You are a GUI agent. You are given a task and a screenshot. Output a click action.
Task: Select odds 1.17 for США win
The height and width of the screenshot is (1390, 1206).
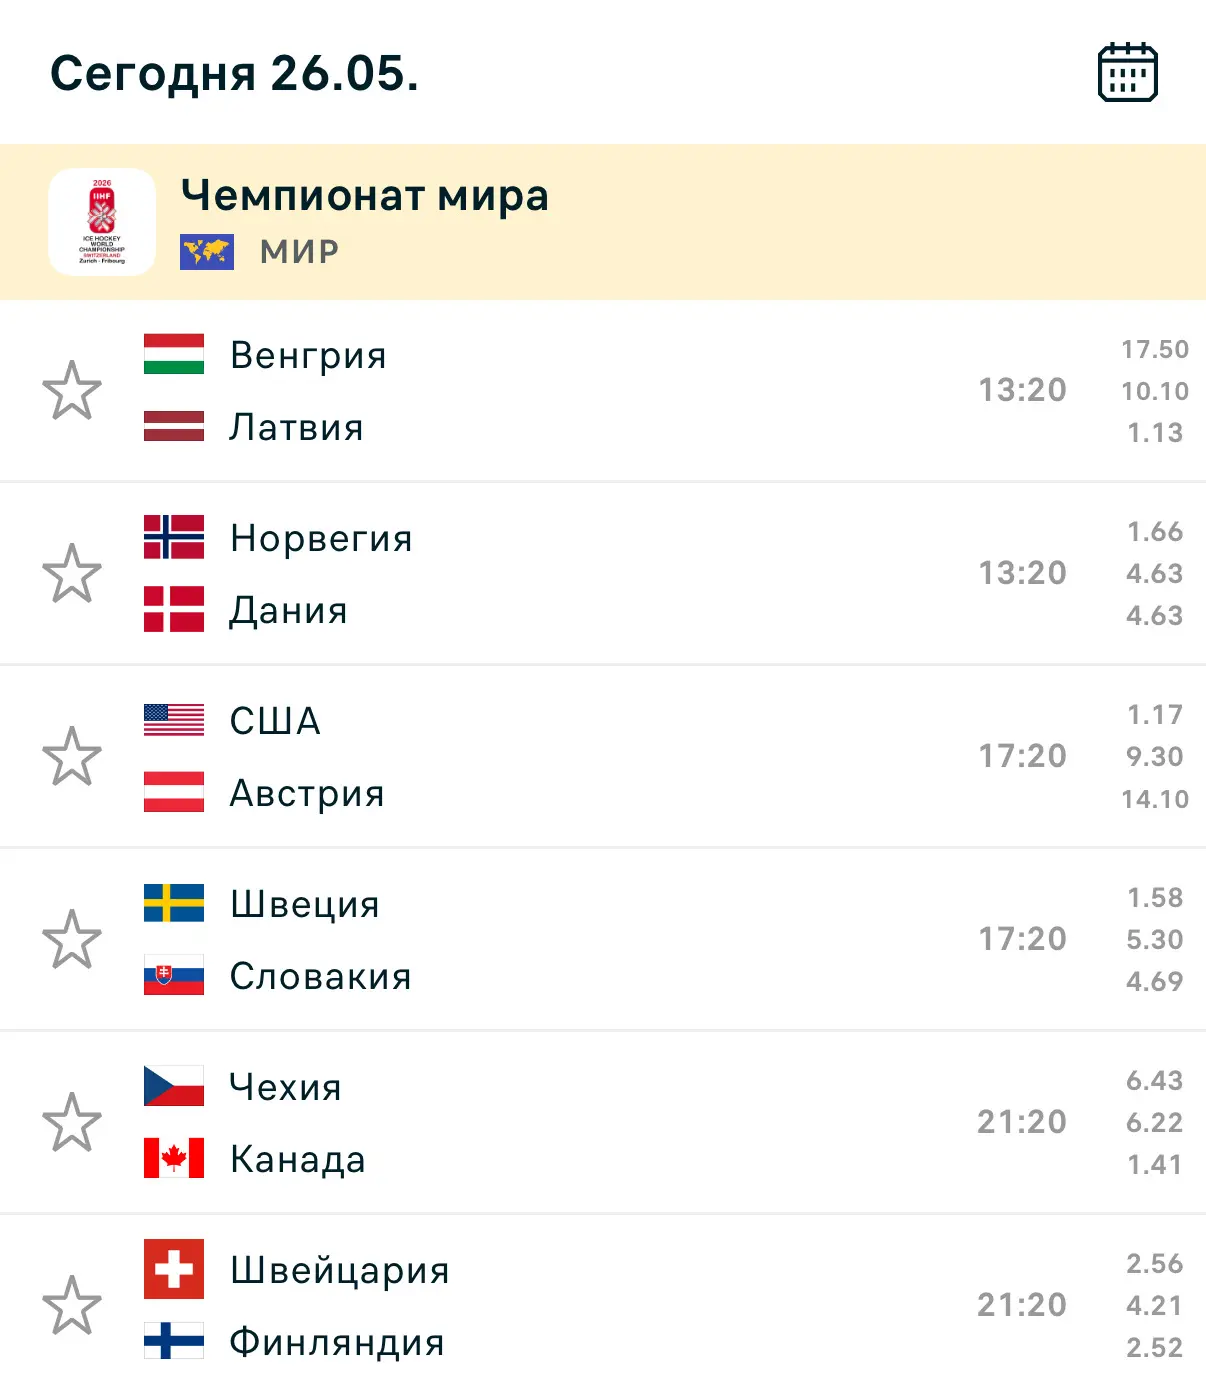[1155, 715]
